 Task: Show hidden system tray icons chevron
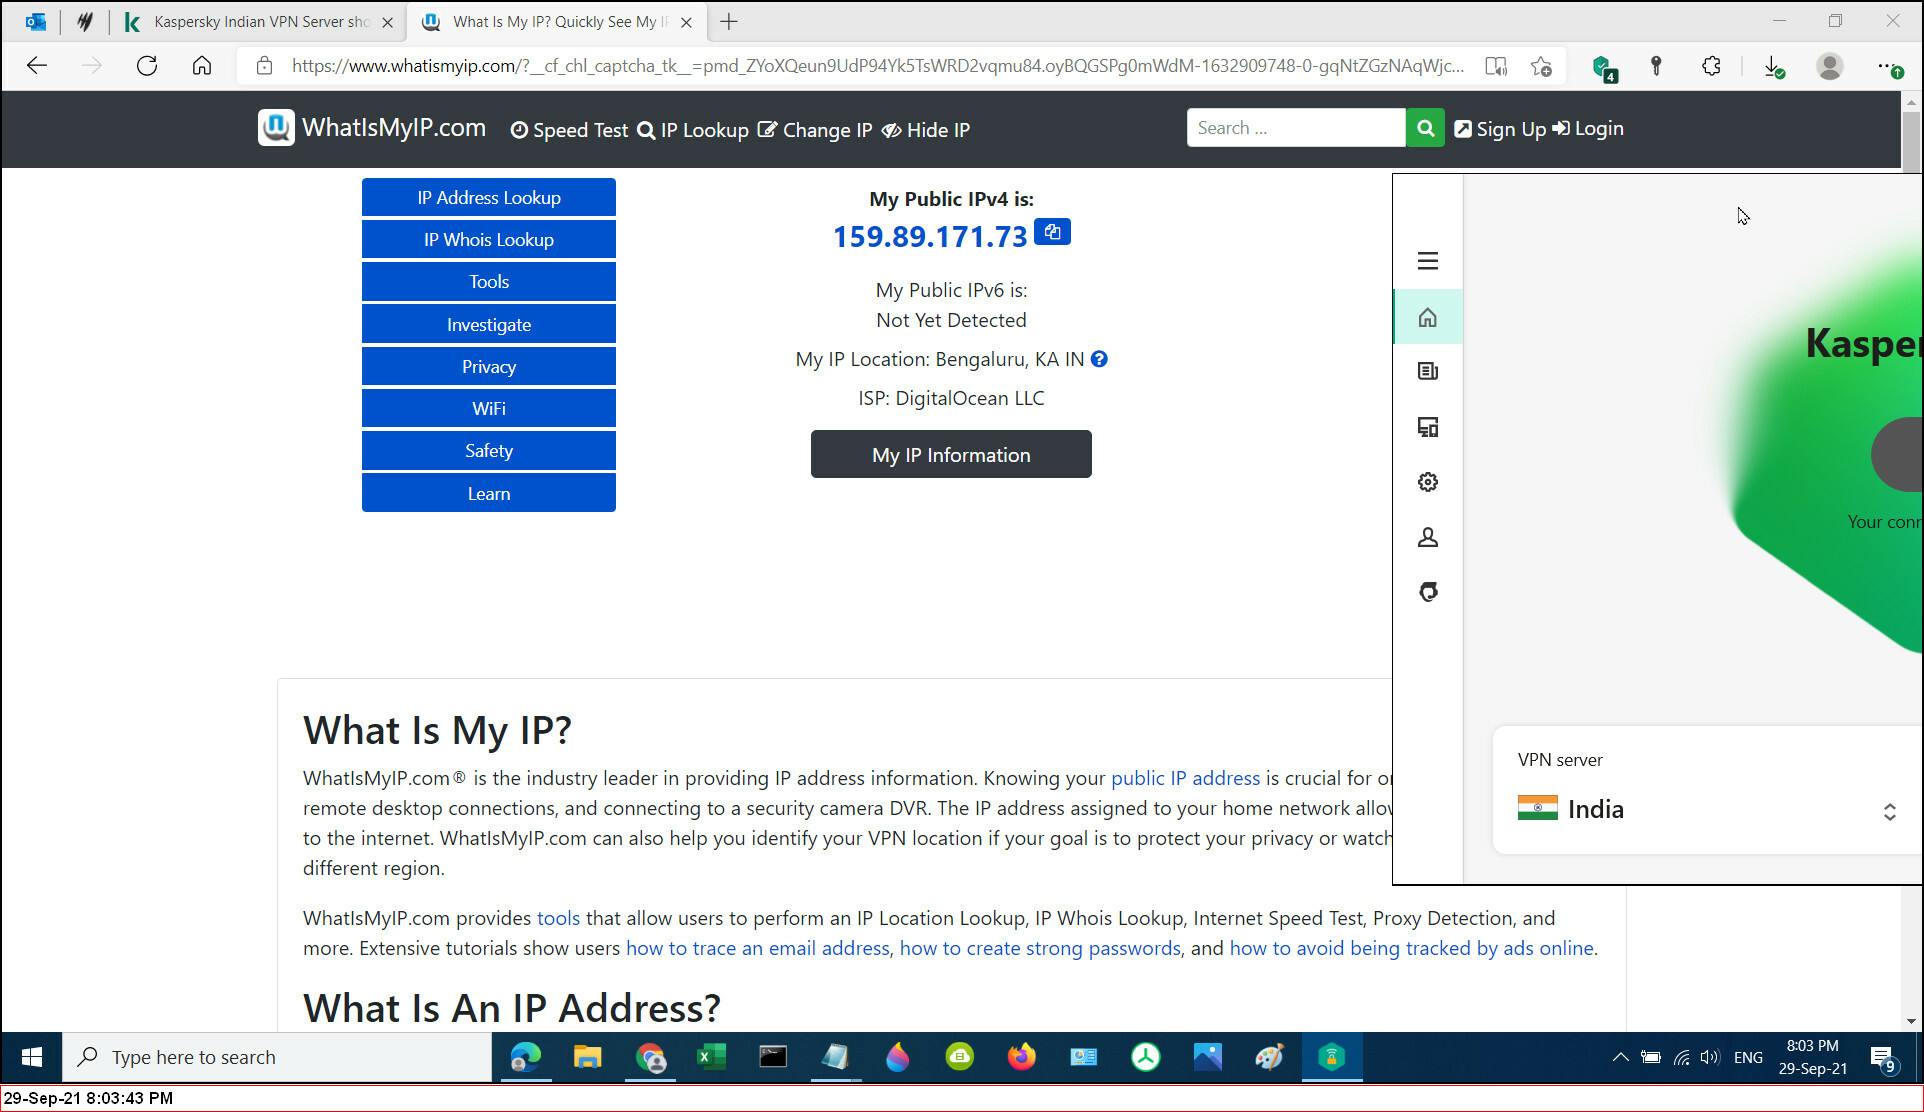click(x=1620, y=1057)
